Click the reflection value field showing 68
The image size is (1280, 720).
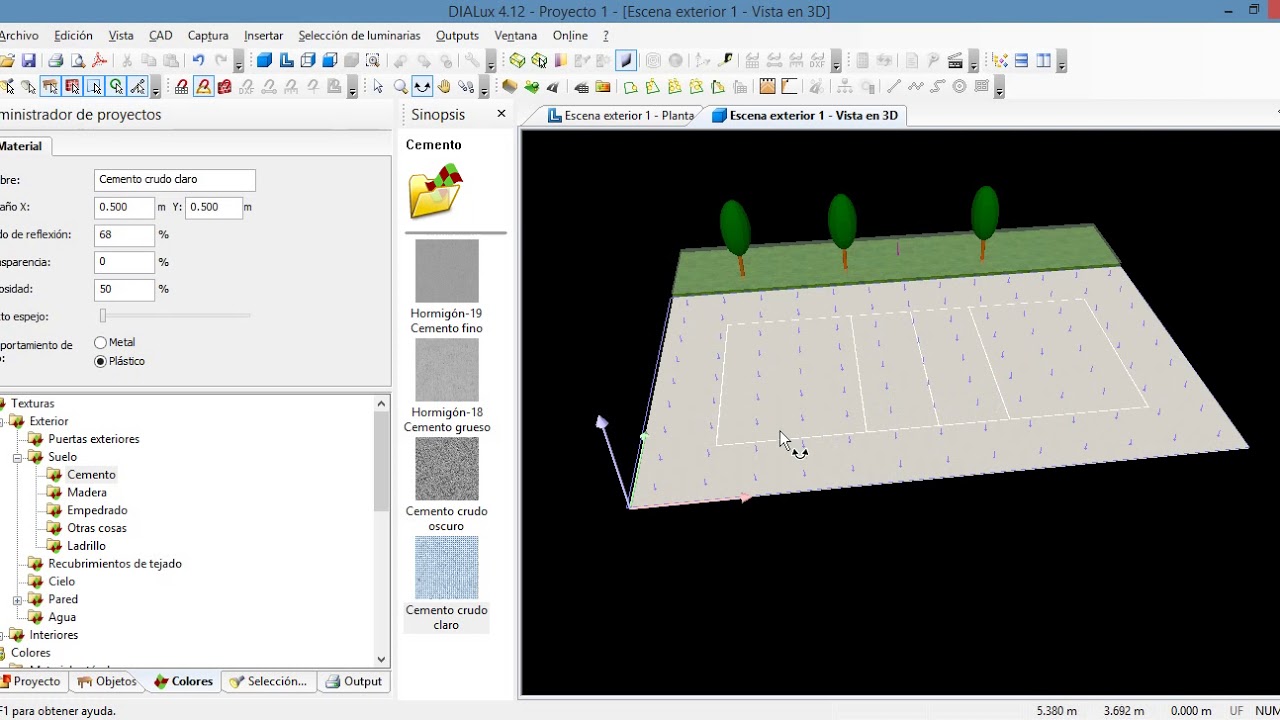tap(125, 235)
